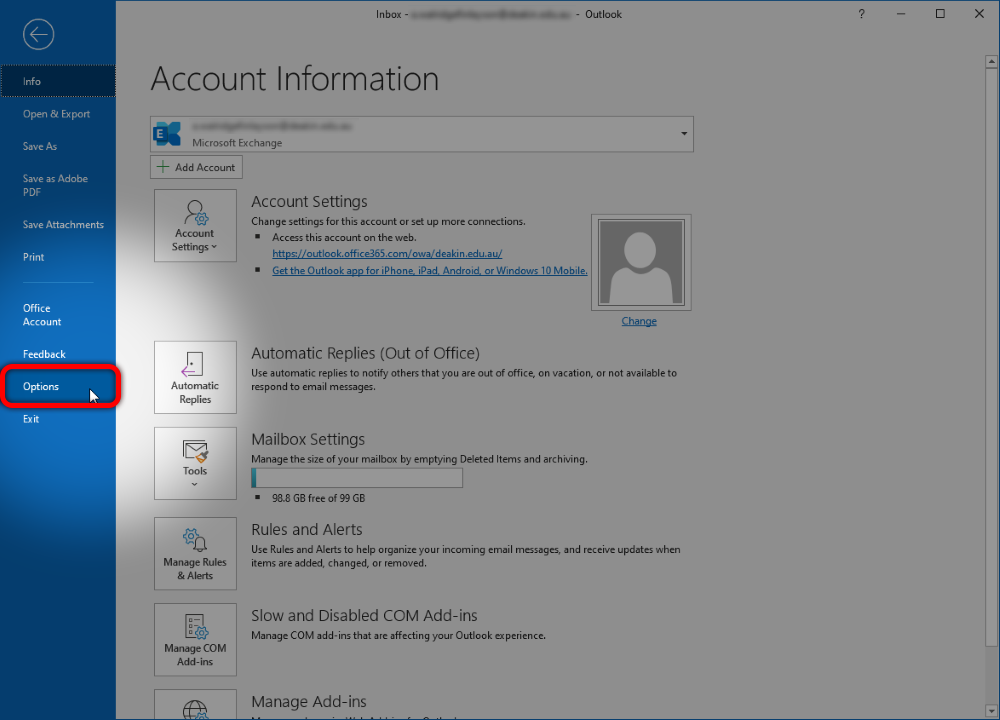The image size is (1000, 720).
Task: Click the Manage Add-ins globe button
Action: coord(195,705)
